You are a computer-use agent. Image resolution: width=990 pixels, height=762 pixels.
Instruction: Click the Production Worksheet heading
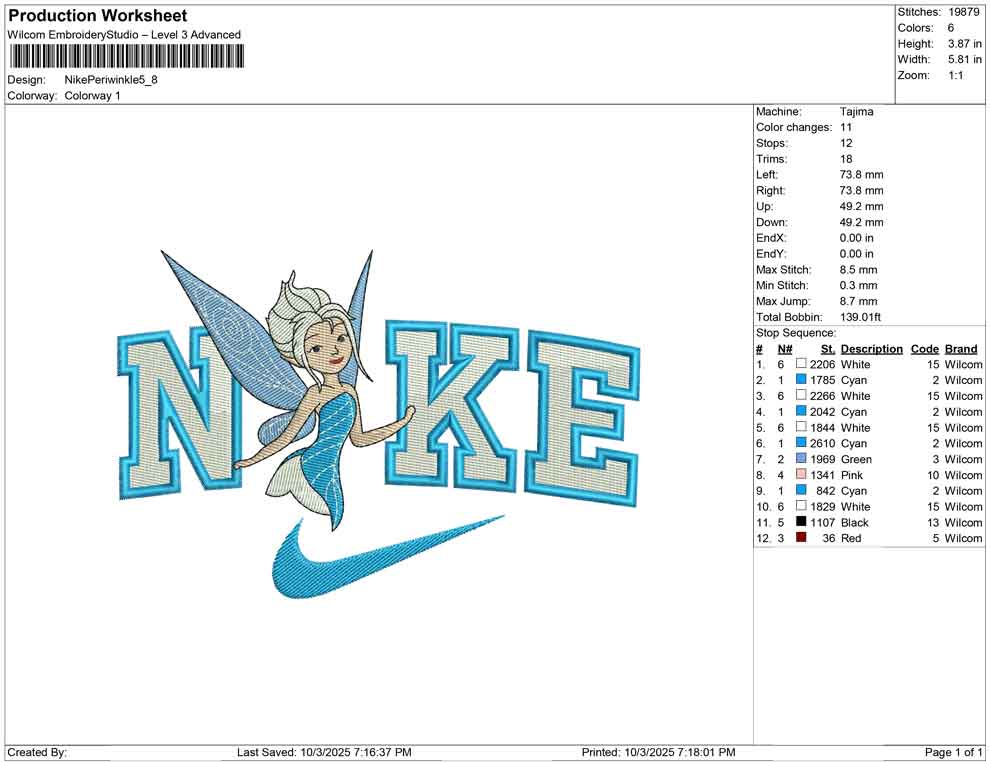98,16
